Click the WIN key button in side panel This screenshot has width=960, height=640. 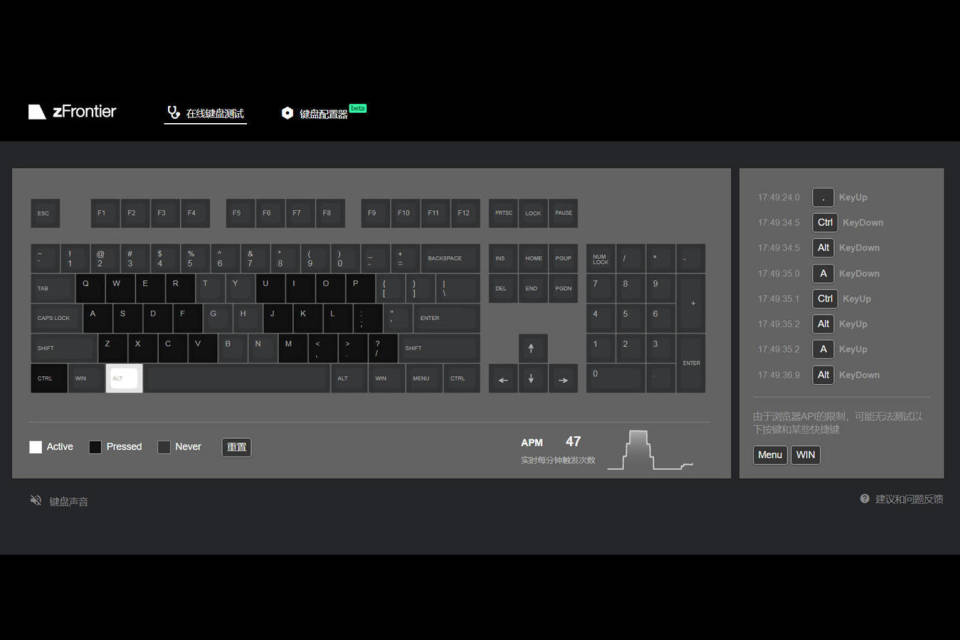click(805, 454)
